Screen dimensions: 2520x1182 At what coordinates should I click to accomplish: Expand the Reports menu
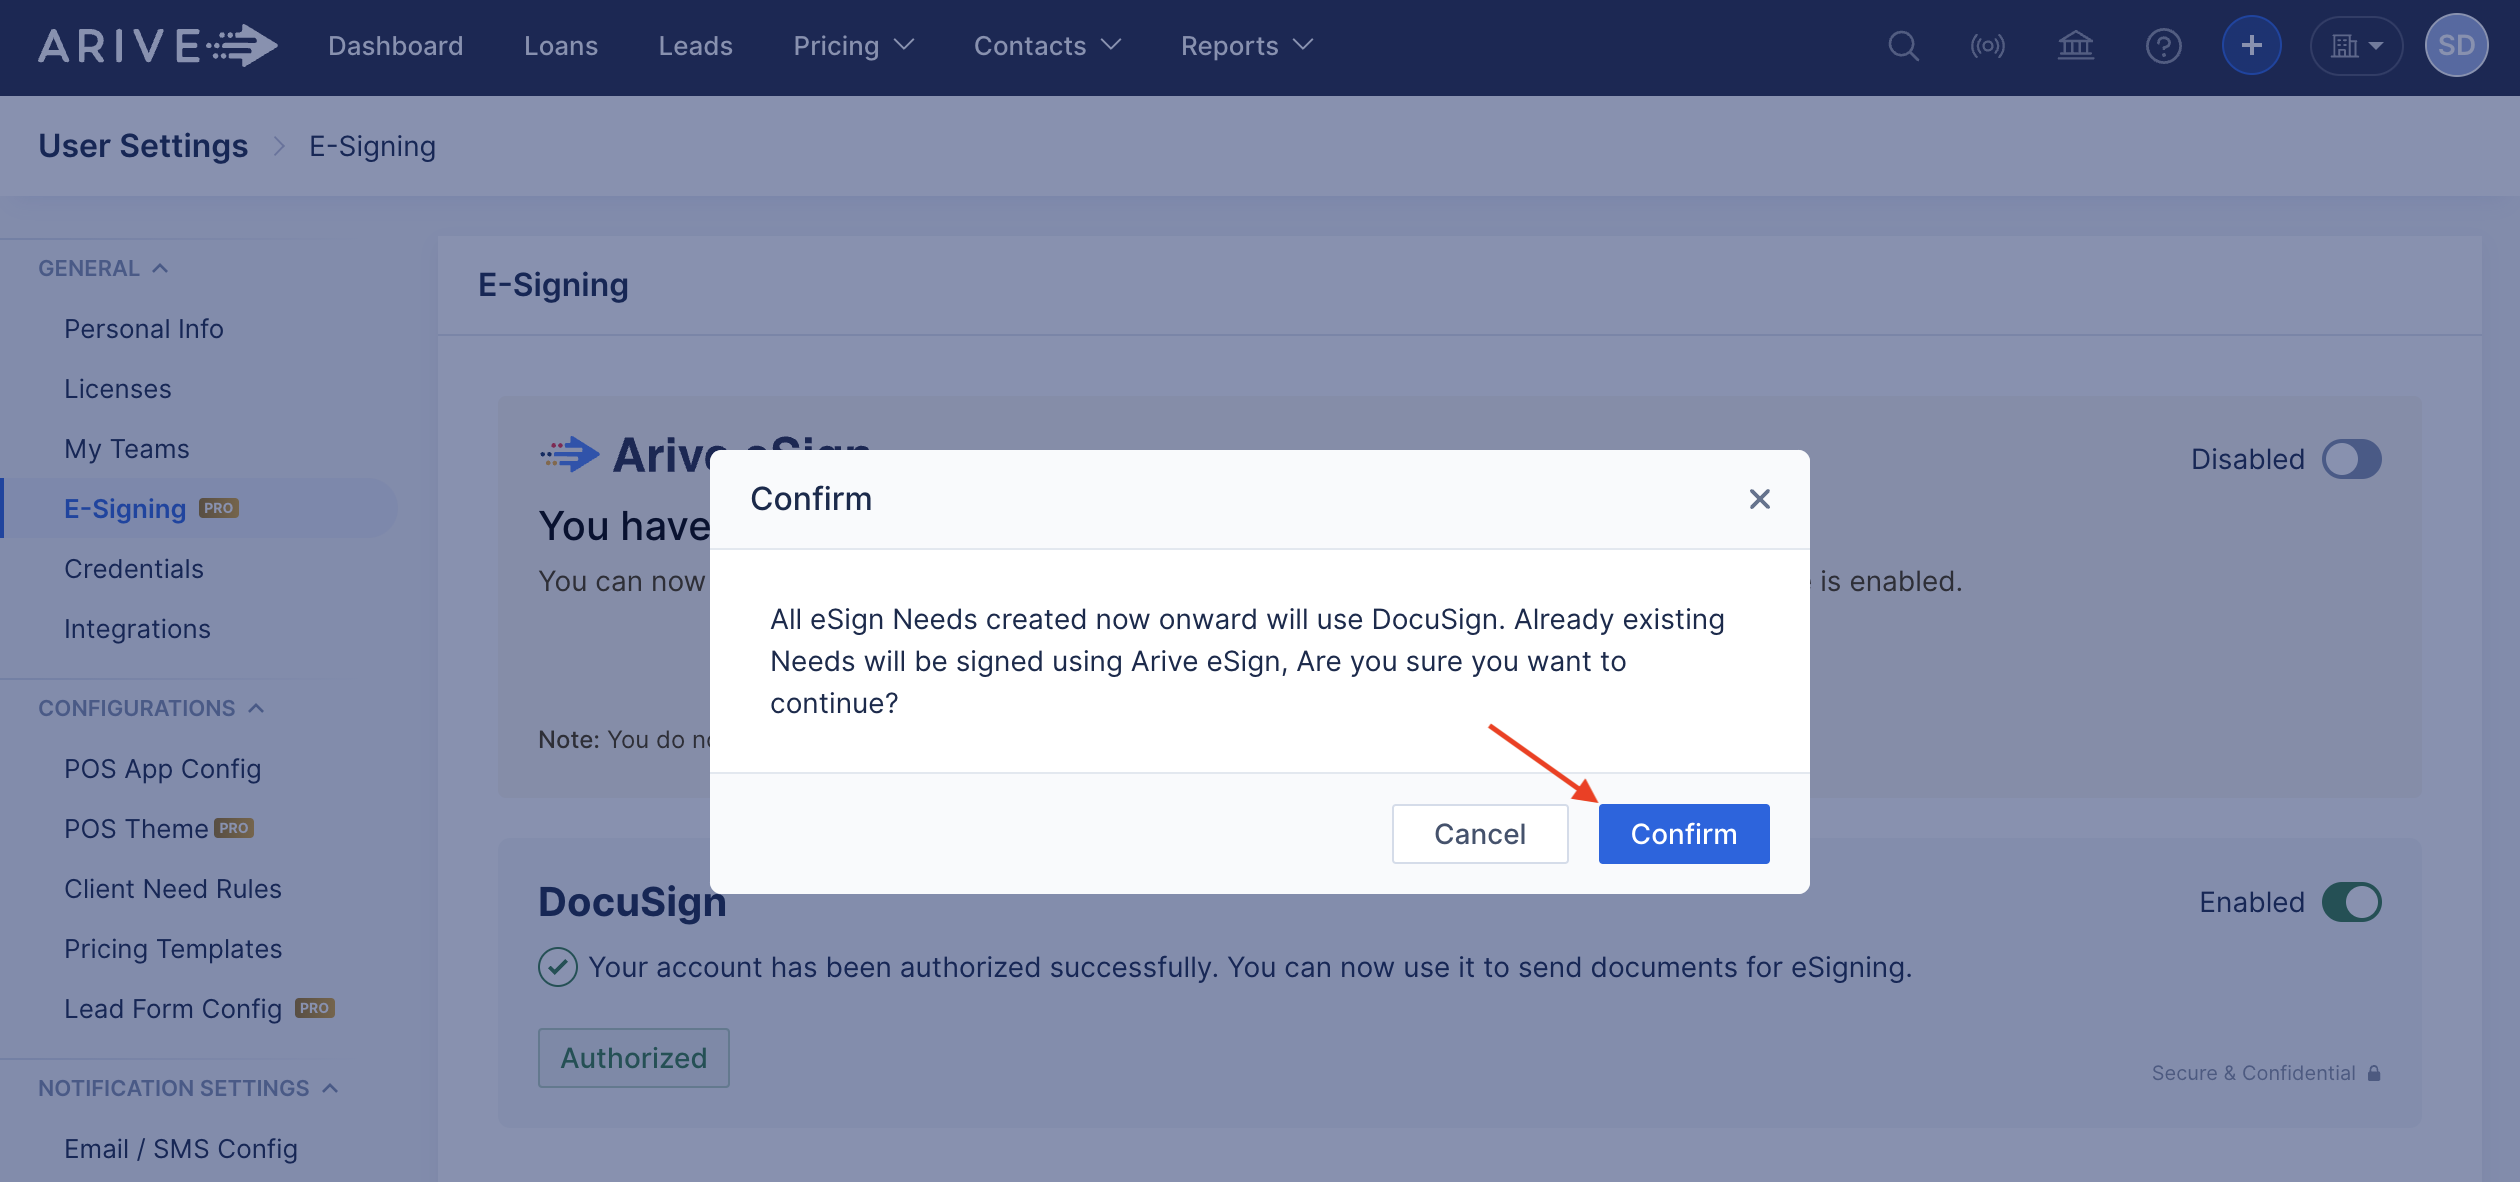pos(1246,46)
